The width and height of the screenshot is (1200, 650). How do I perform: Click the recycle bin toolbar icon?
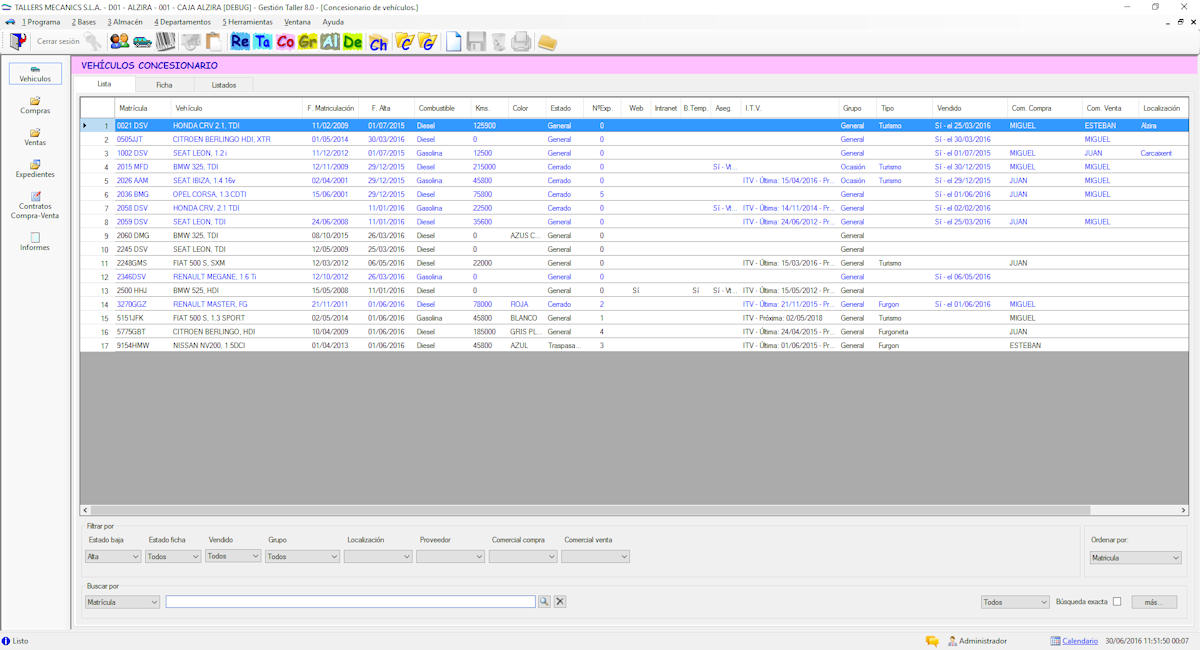[x=498, y=41]
